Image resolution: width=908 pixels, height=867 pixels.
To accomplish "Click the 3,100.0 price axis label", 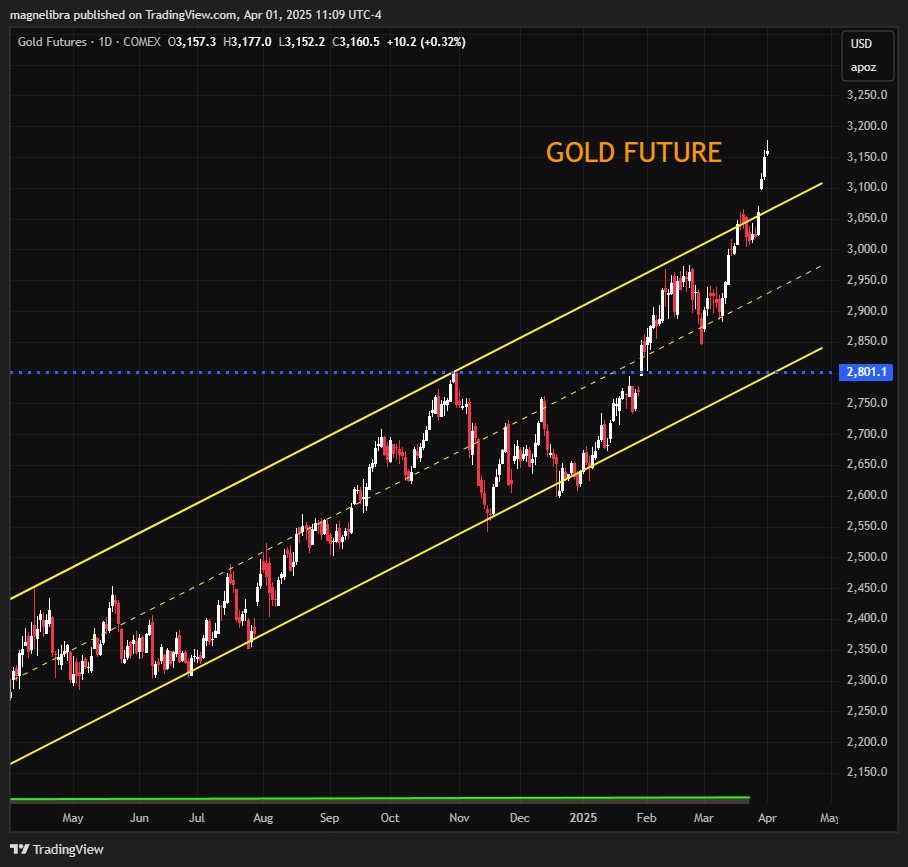I will pyautogui.click(x=867, y=186).
